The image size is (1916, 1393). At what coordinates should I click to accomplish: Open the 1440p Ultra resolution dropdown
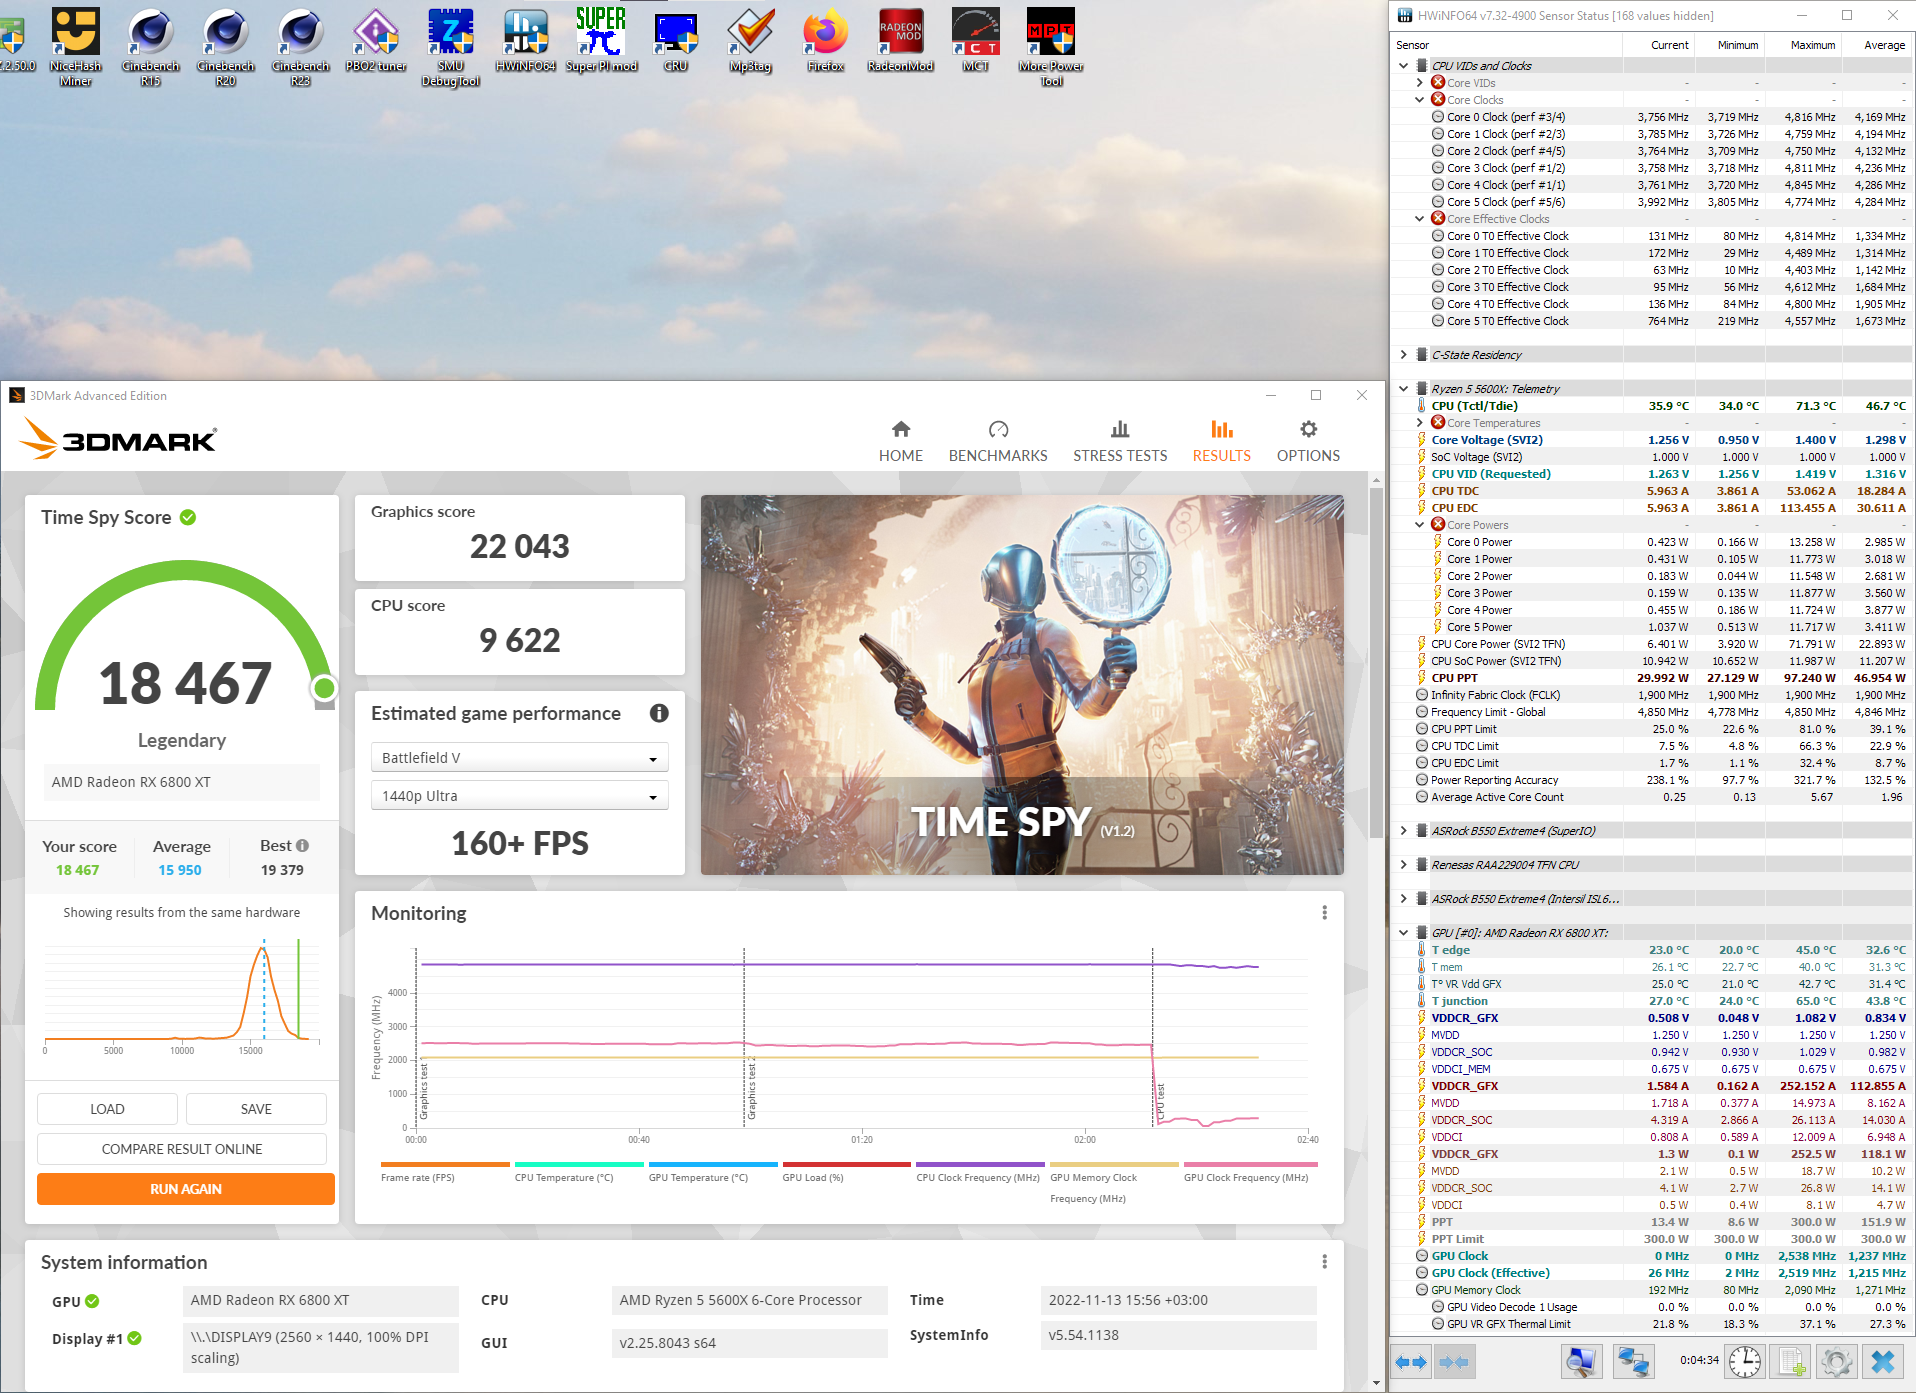[519, 796]
